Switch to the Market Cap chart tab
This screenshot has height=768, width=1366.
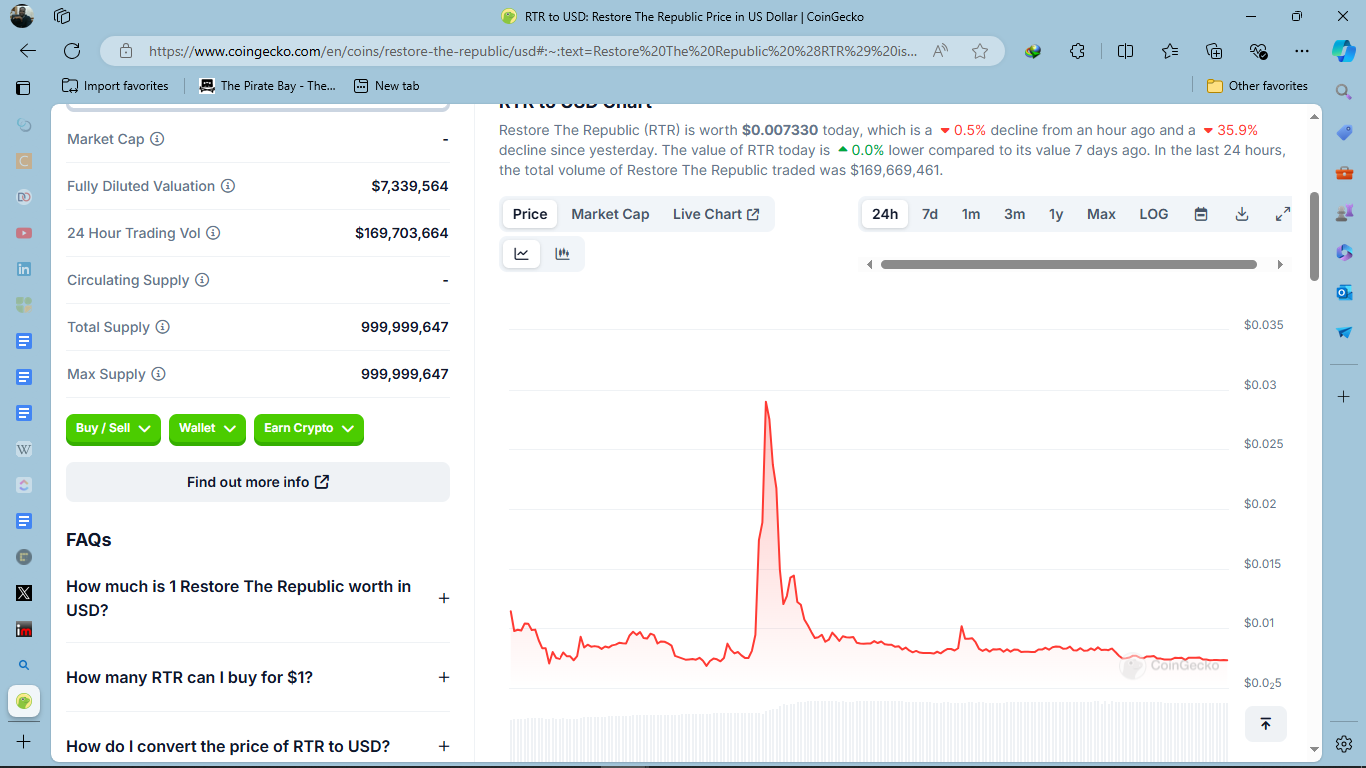point(610,214)
